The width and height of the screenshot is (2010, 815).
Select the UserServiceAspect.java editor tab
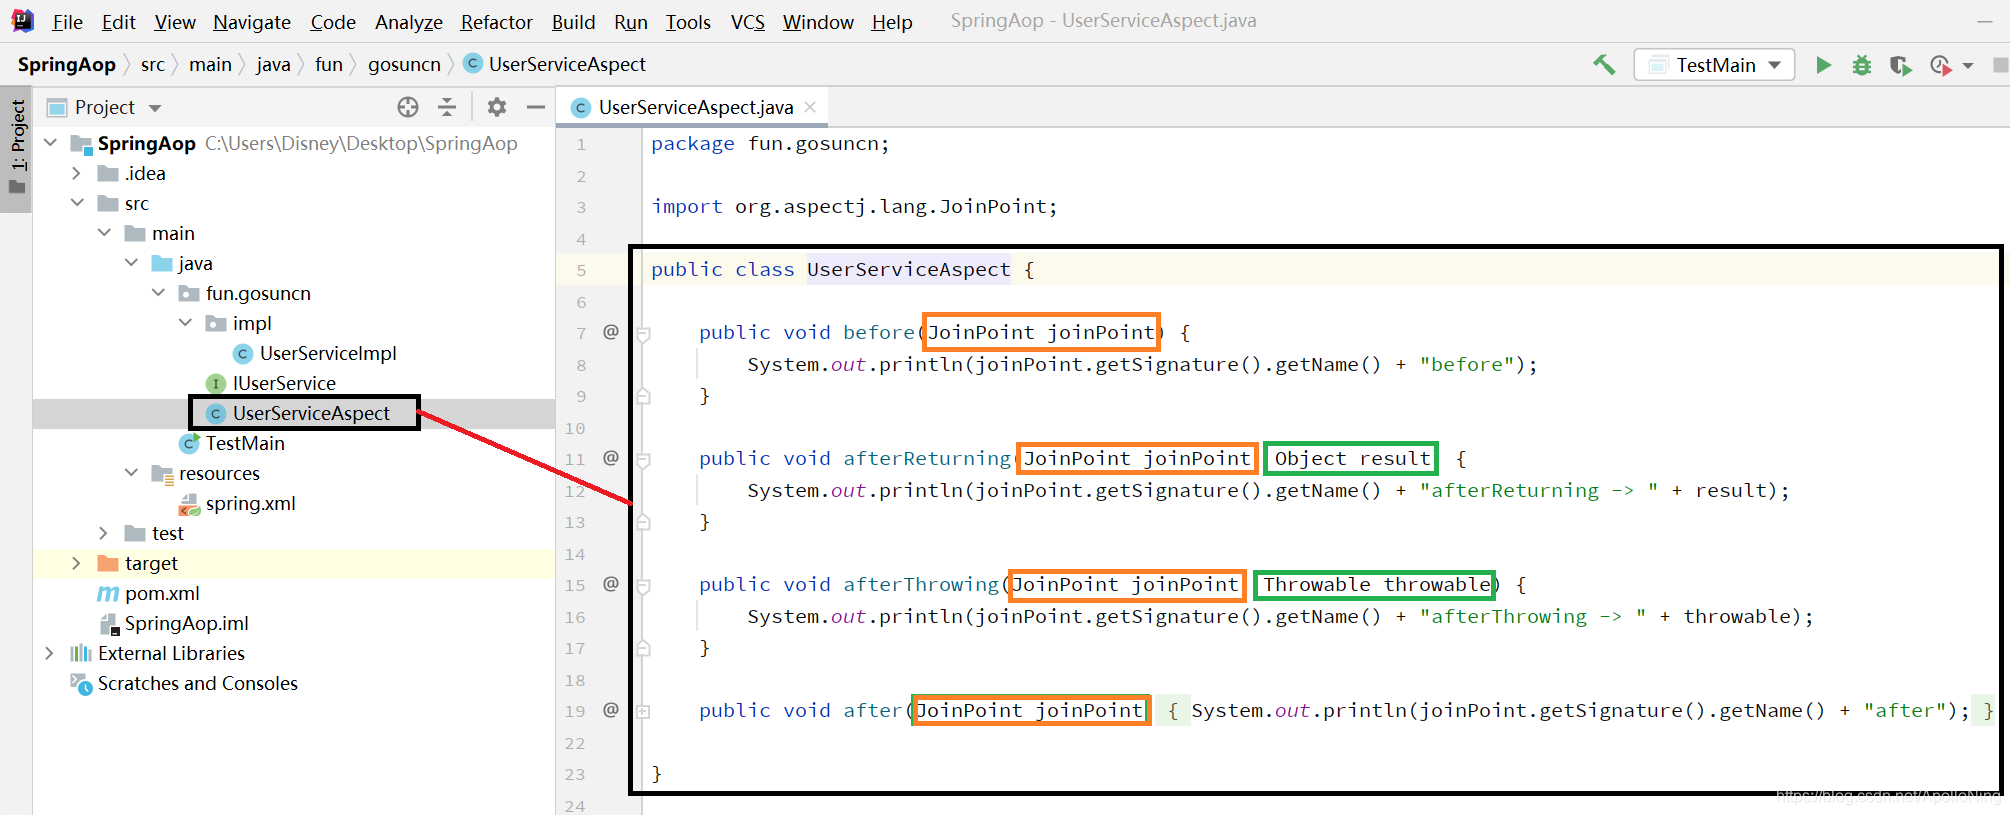(x=694, y=107)
